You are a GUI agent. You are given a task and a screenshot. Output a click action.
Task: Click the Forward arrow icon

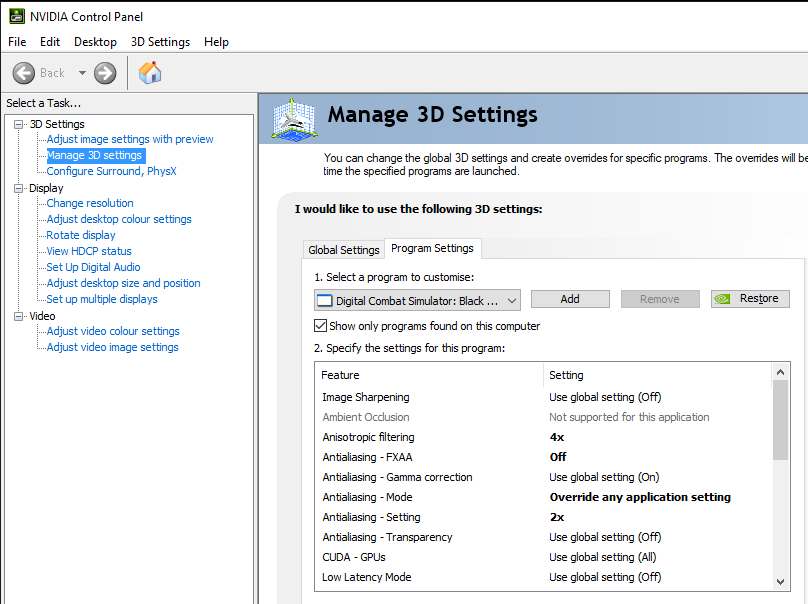(105, 73)
